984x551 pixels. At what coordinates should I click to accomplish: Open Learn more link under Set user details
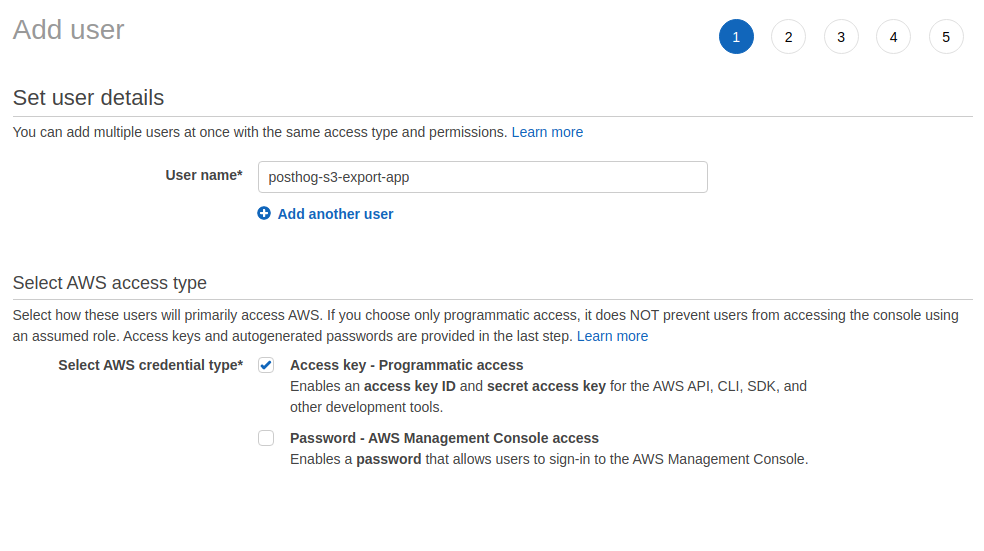pos(547,132)
